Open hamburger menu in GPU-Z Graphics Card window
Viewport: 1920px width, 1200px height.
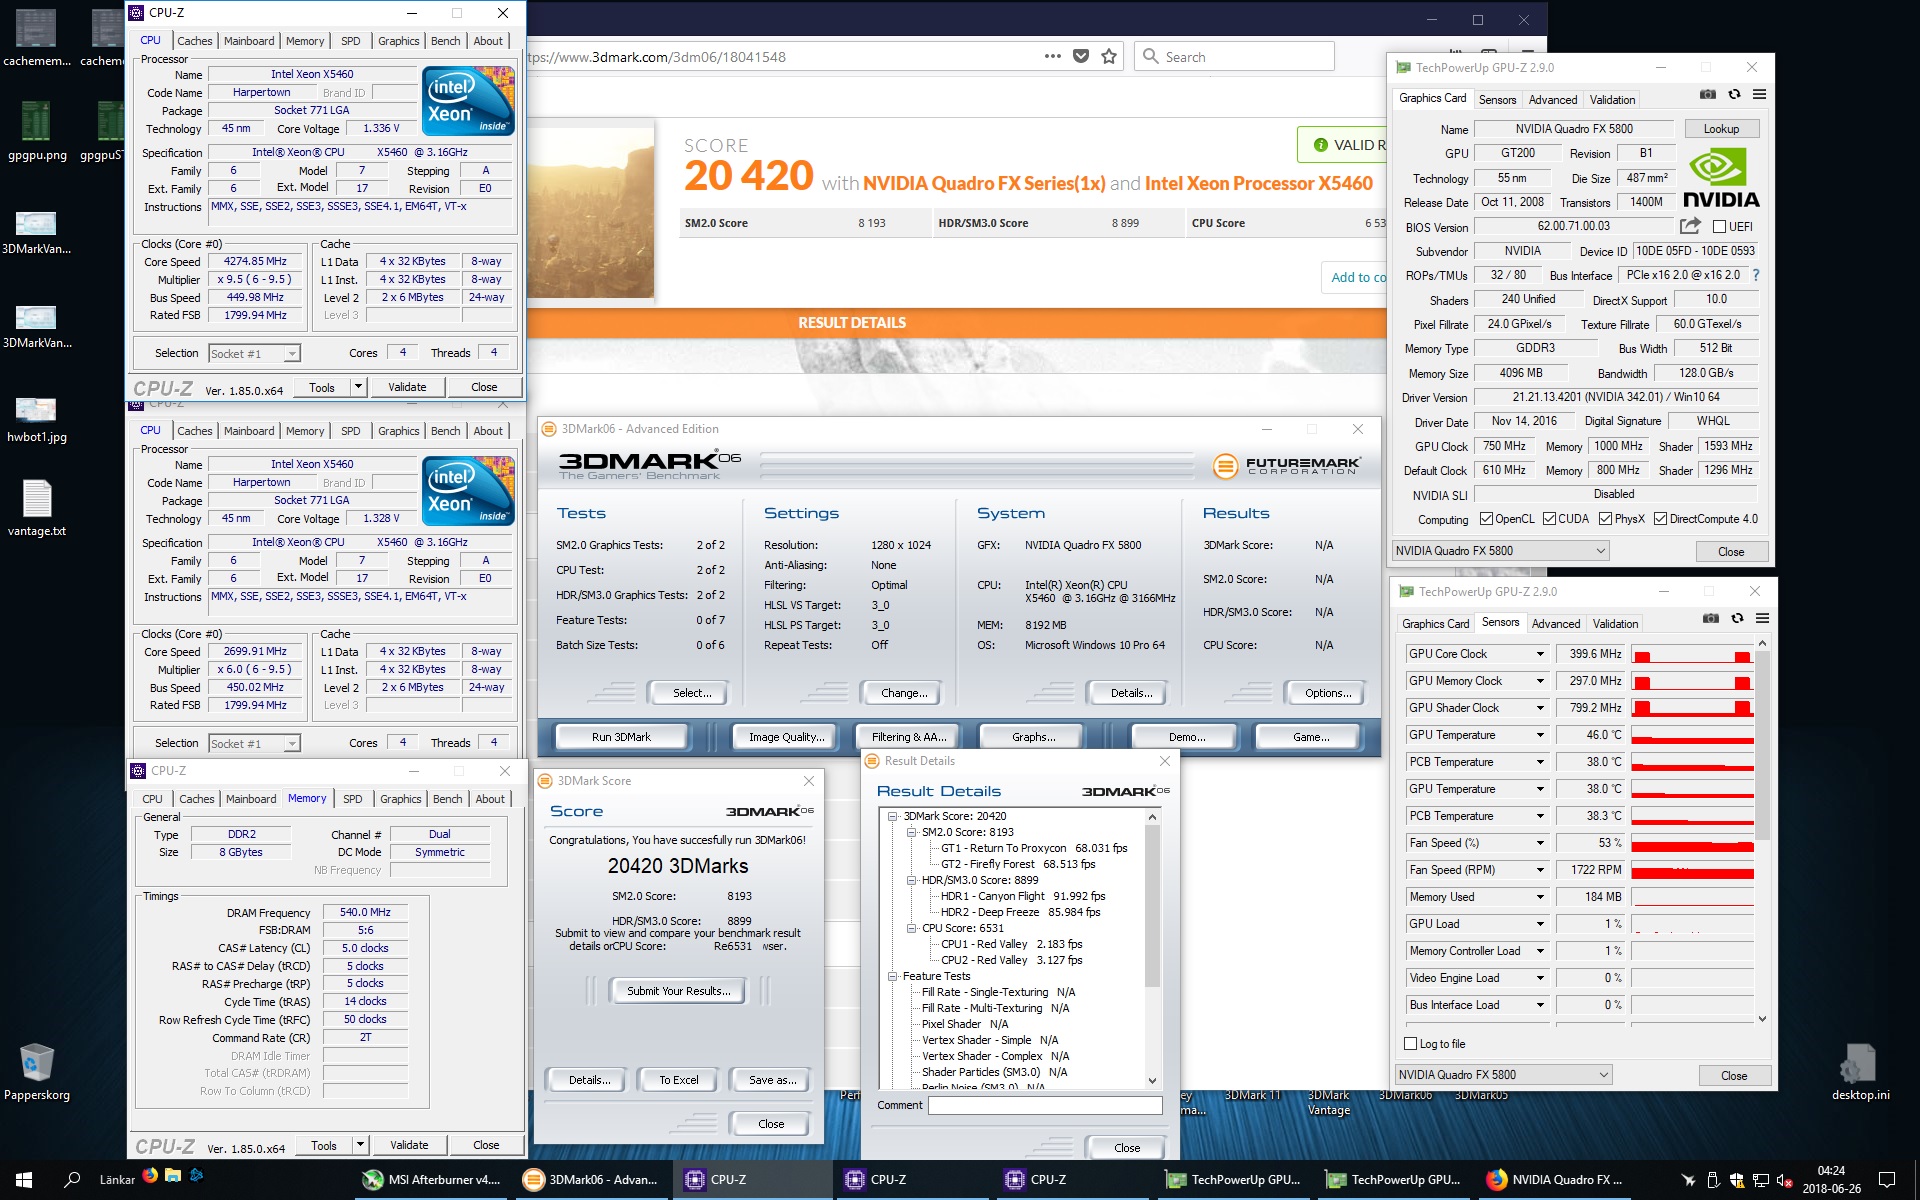coord(1759,94)
